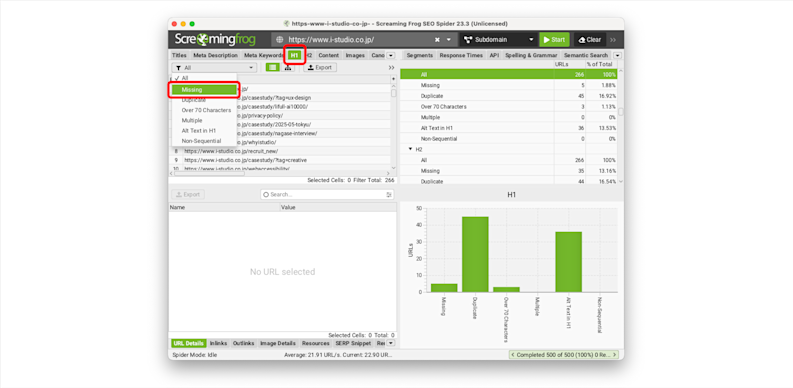The width and height of the screenshot is (793, 388).
Task: Click the Export button beside view icons
Action: [x=320, y=67]
